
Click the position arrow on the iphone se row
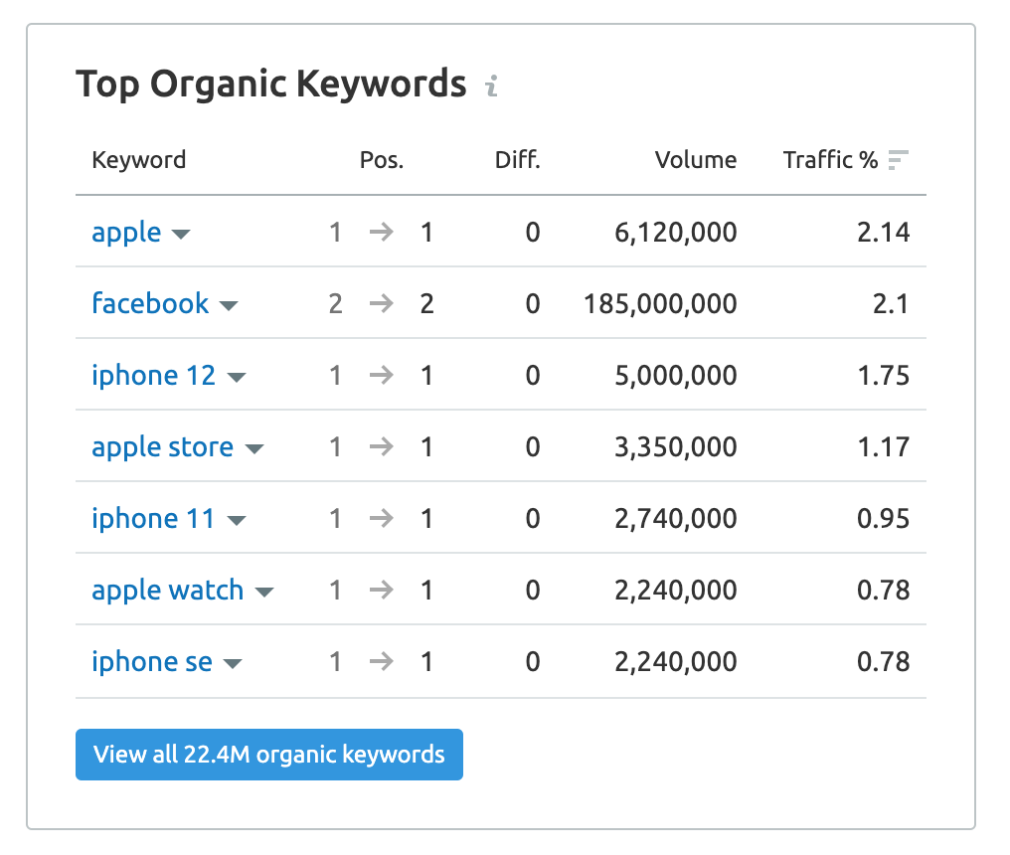pos(381,661)
